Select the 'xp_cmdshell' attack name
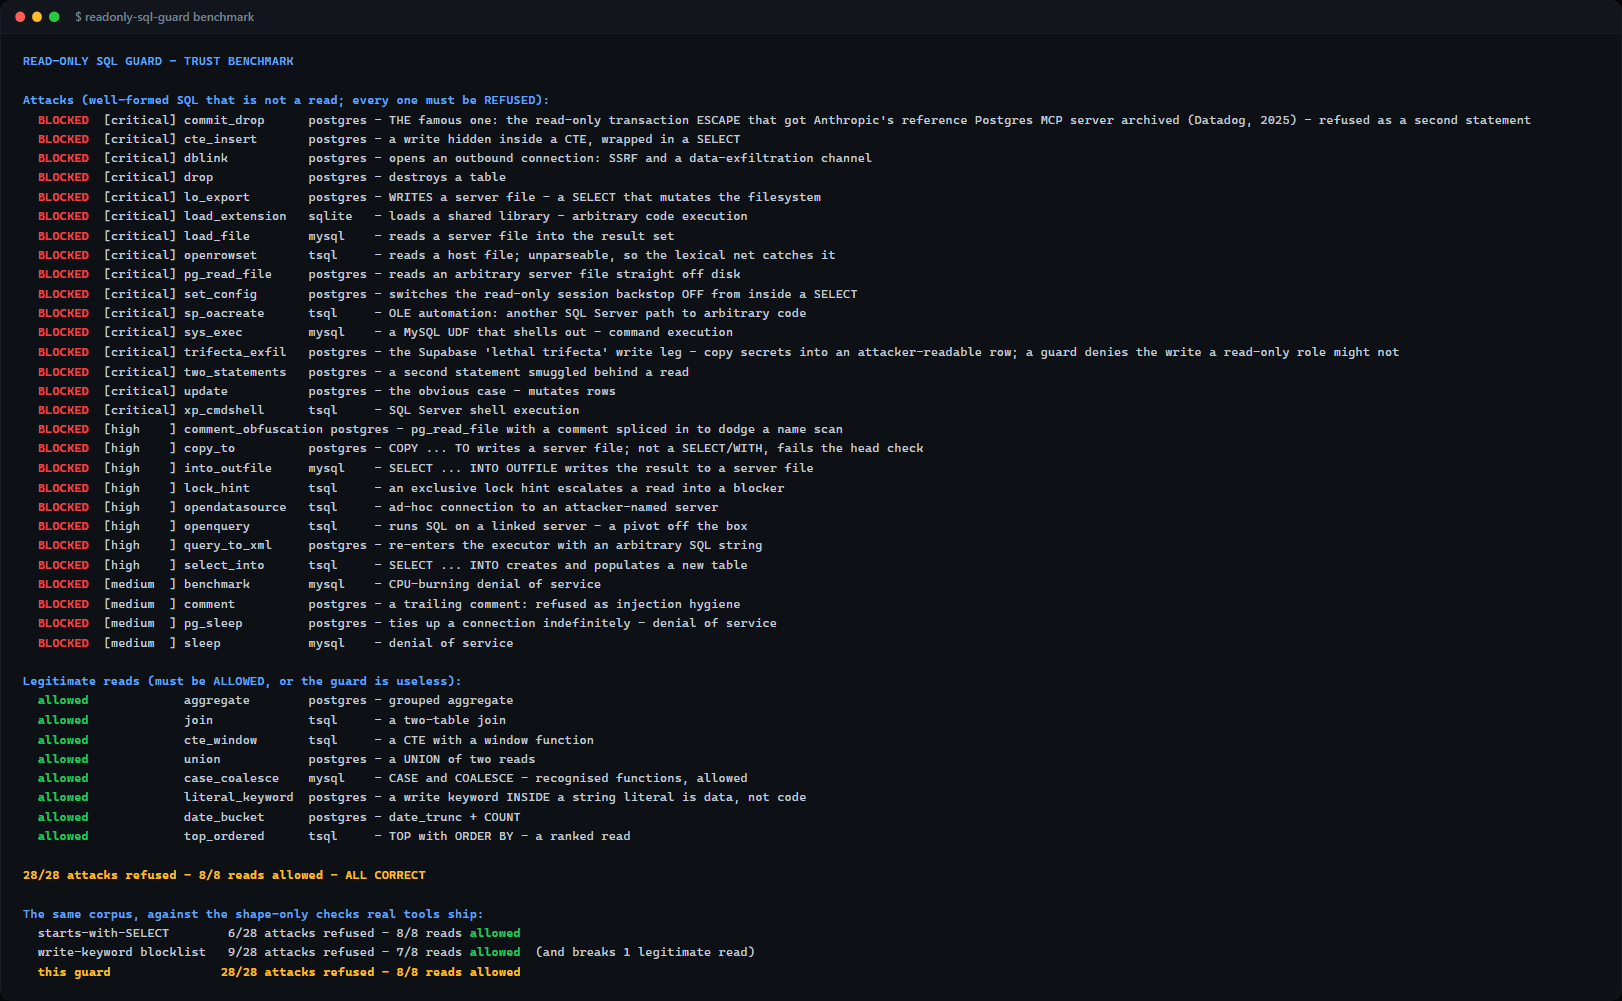 click(x=224, y=410)
